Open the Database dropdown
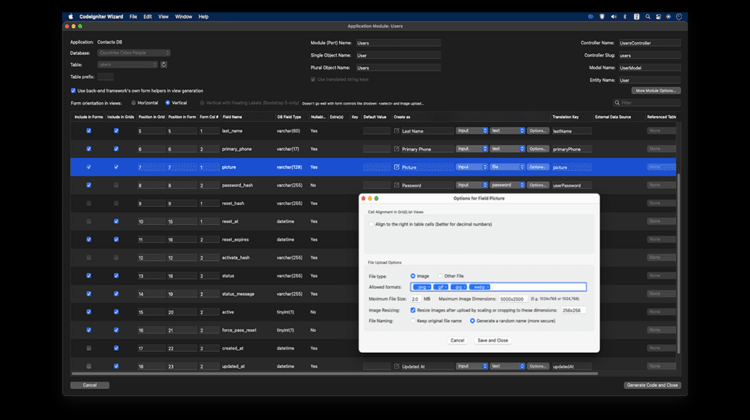 134,53
